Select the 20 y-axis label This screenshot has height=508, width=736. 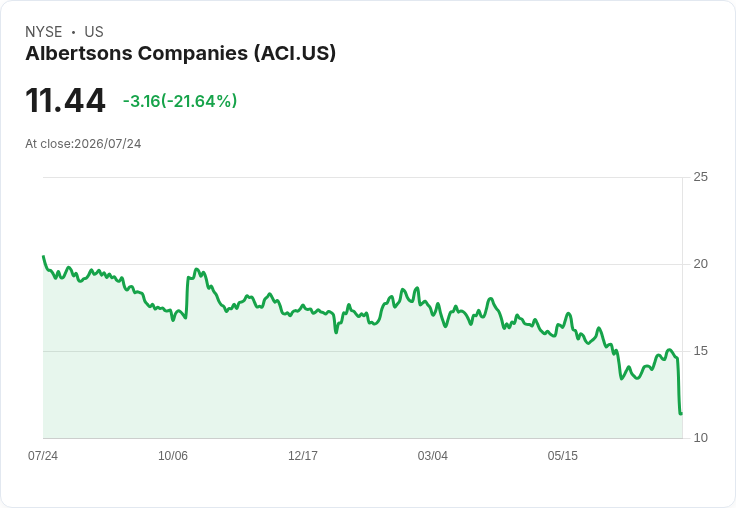(x=700, y=264)
